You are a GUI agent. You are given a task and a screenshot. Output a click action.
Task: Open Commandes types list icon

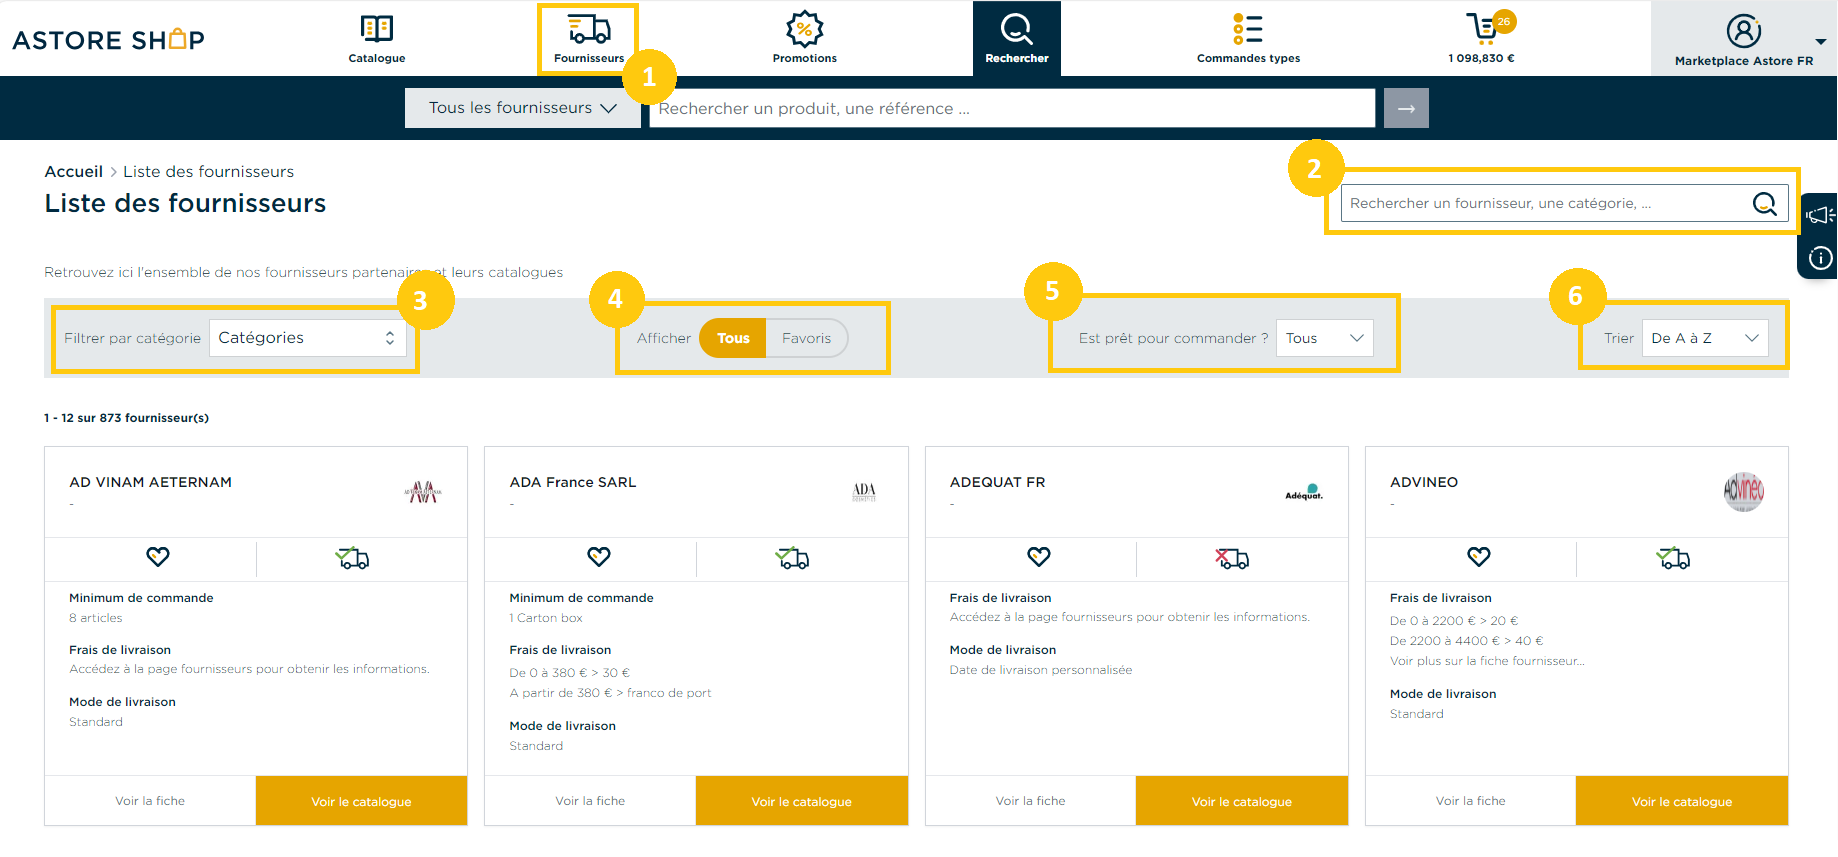pyautogui.click(x=1248, y=29)
